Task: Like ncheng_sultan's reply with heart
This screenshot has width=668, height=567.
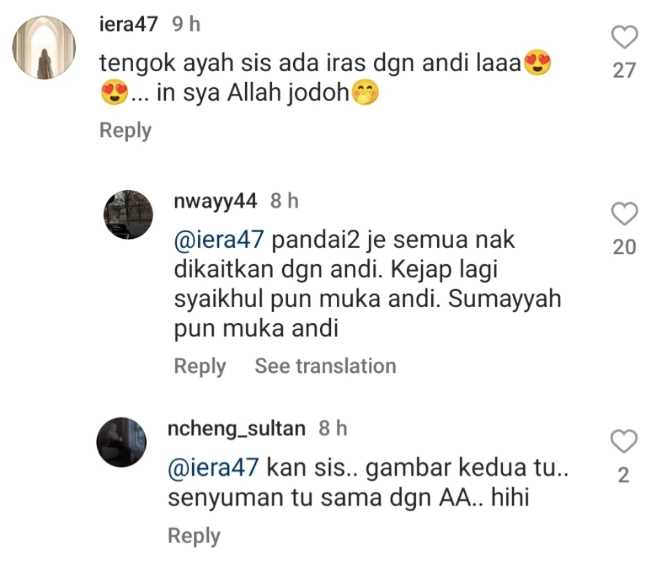Action: 624,441
